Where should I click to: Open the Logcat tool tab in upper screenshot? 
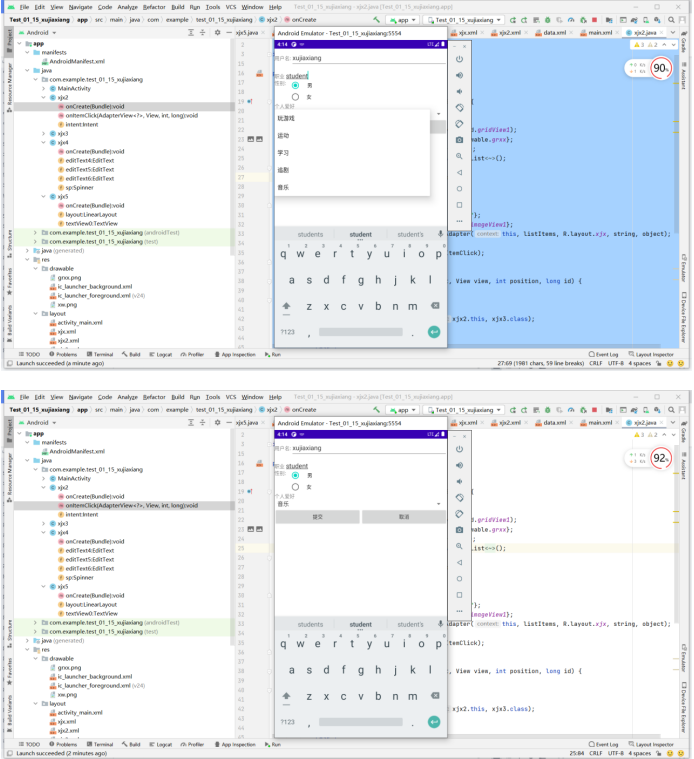[161, 354]
